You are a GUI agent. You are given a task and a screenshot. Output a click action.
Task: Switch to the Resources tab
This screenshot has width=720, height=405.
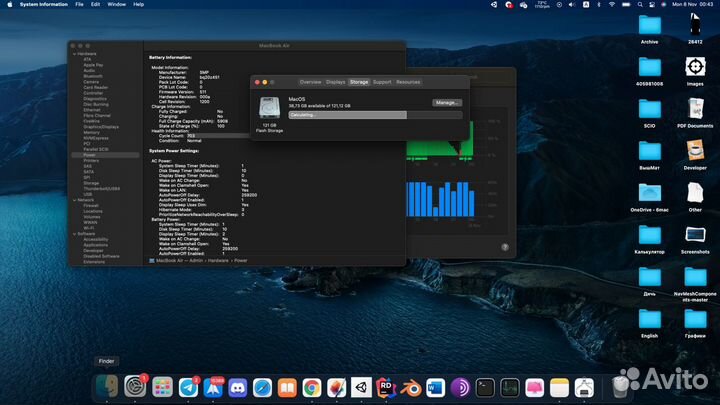point(408,82)
